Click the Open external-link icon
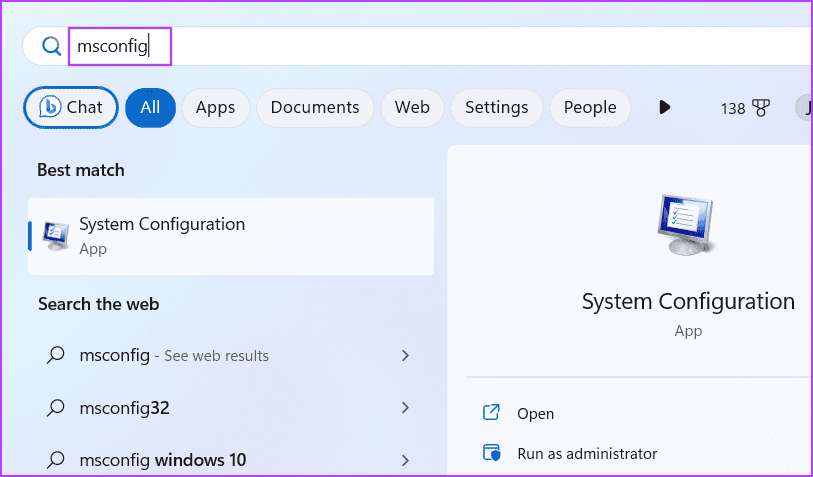 (x=491, y=412)
